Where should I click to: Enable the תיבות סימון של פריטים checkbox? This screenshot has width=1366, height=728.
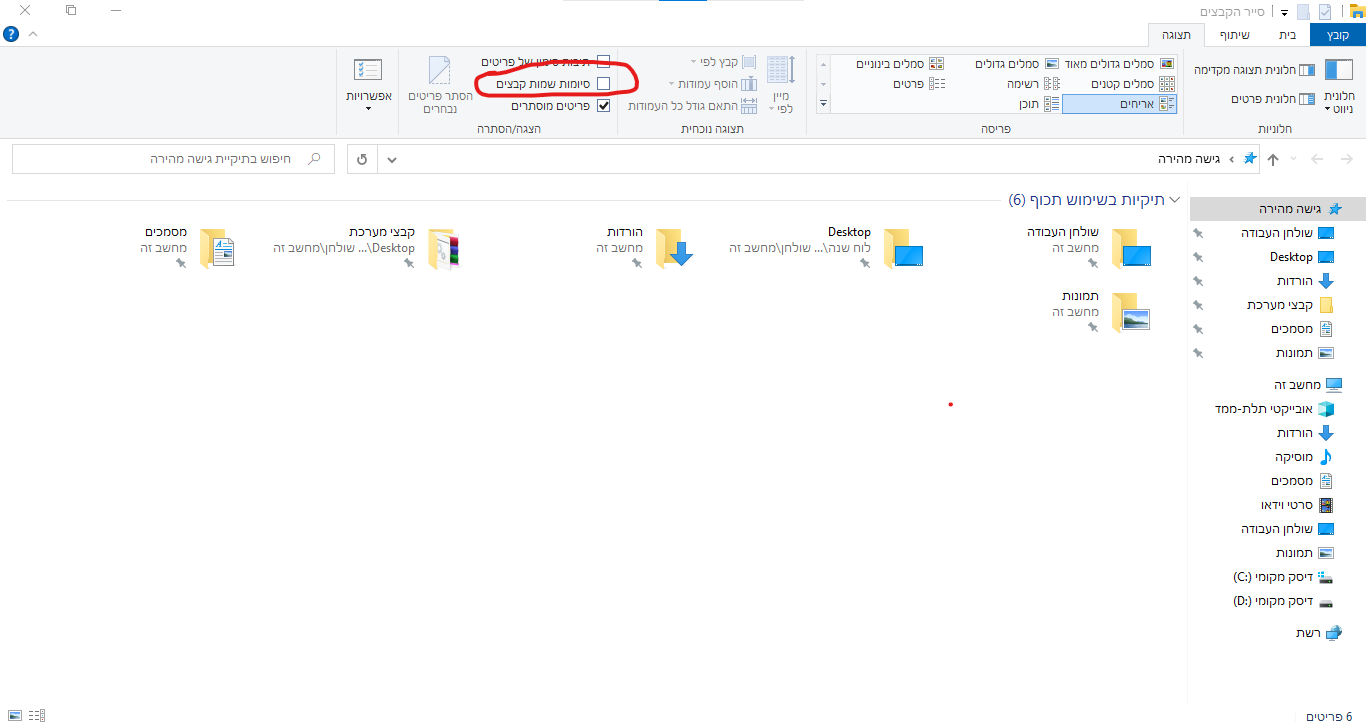pyautogui.click(x=603, y=62)
